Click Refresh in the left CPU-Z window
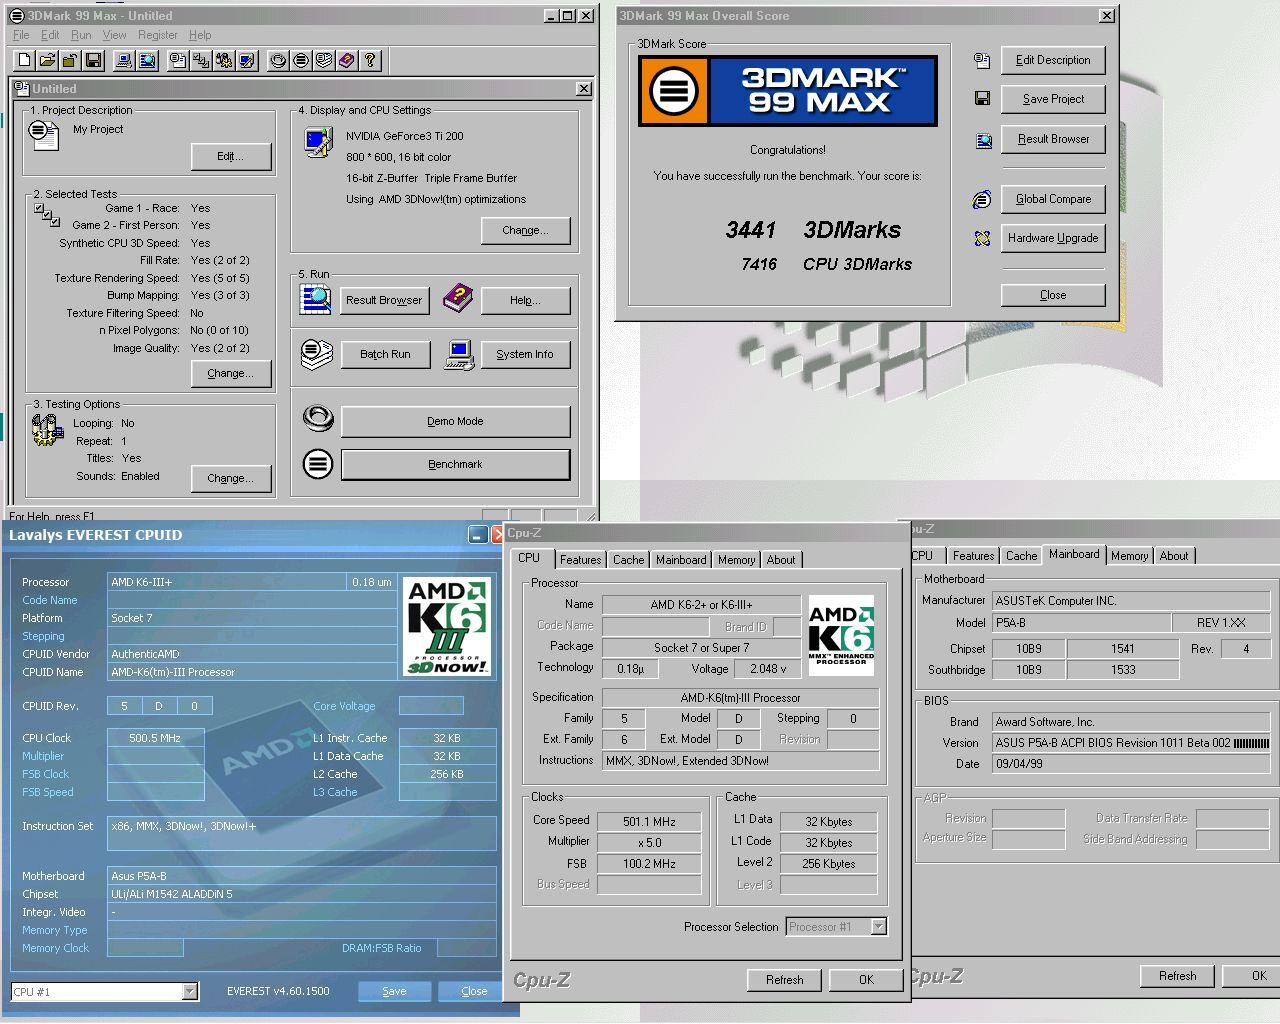 784,980
